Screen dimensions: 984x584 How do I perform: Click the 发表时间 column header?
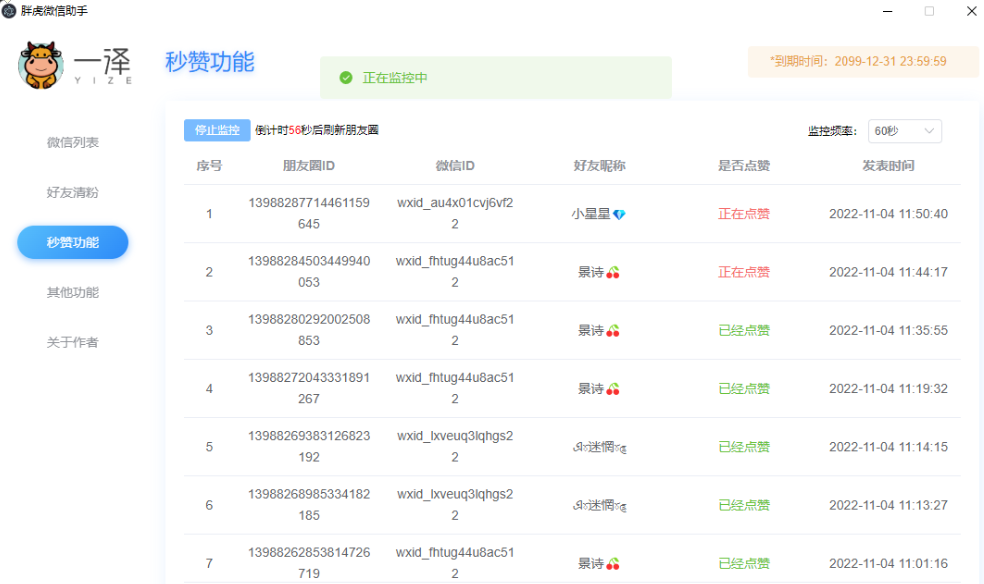click(888, 166)
